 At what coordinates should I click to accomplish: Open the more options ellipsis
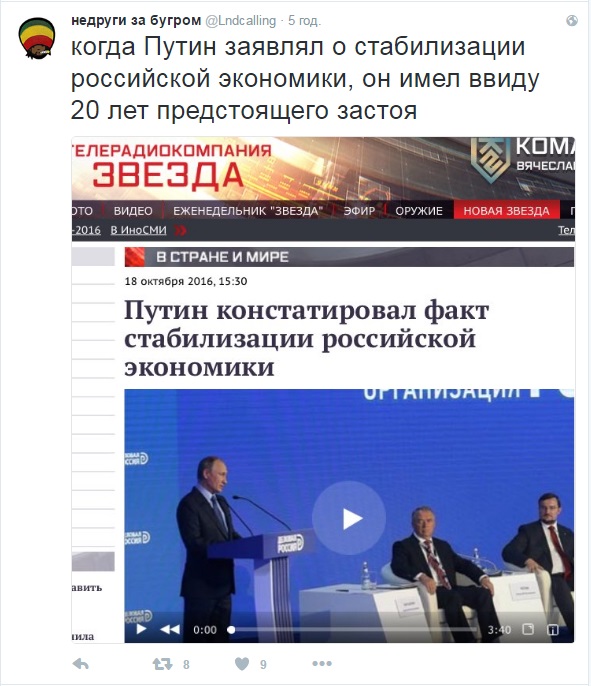click(322, 664)
